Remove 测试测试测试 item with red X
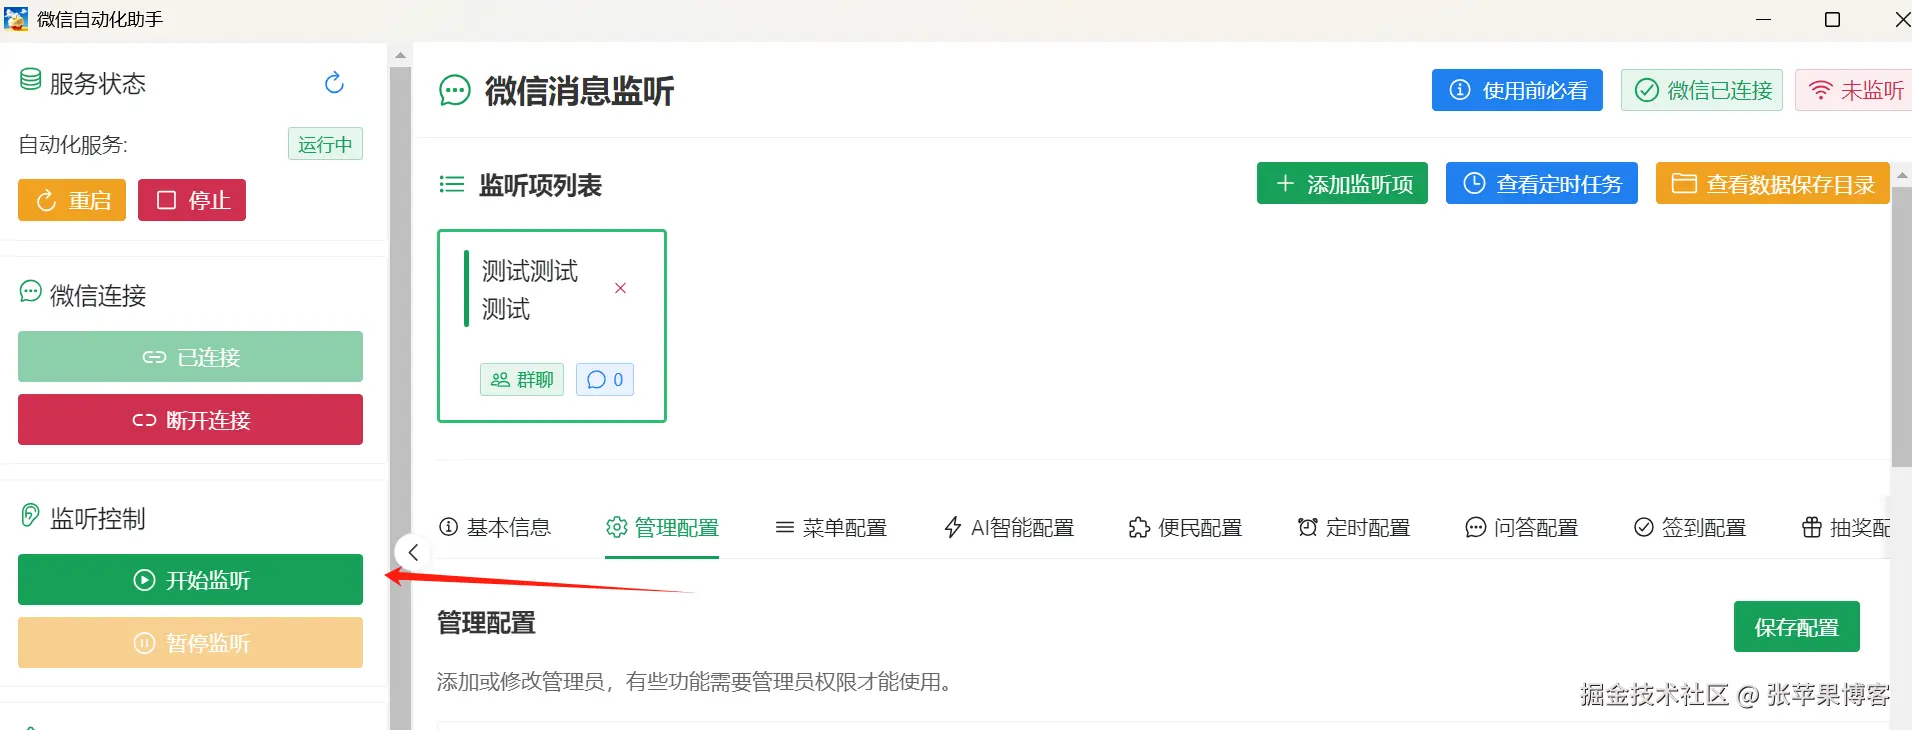Viewport: 1912px width, 730px height. point(620,288)
